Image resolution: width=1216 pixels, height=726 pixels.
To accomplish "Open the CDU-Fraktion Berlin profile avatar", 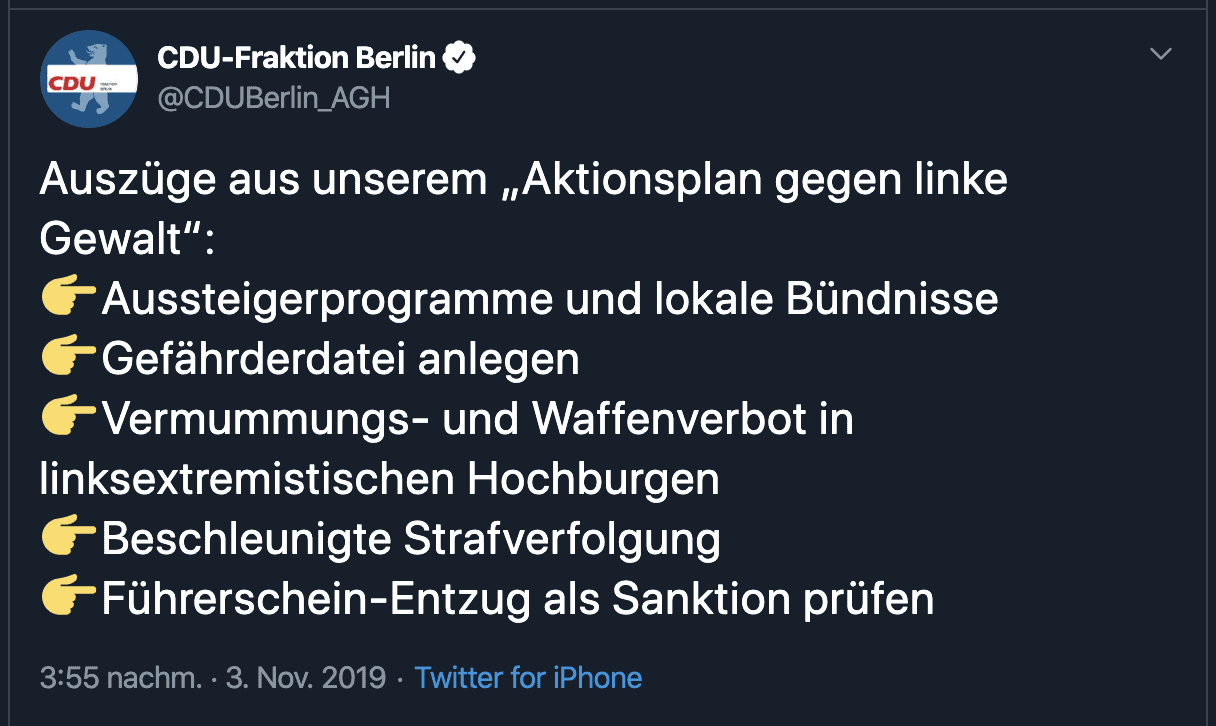I will pyautogui.click(x=89, y=79).
